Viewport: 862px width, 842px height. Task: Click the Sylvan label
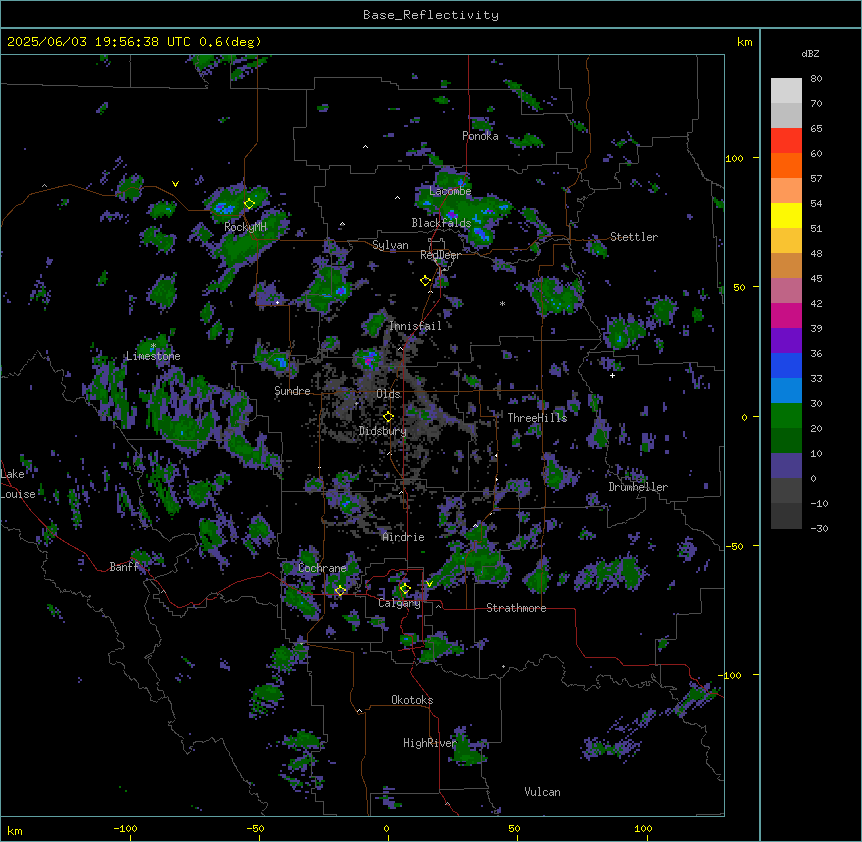[x=390, y=245]
